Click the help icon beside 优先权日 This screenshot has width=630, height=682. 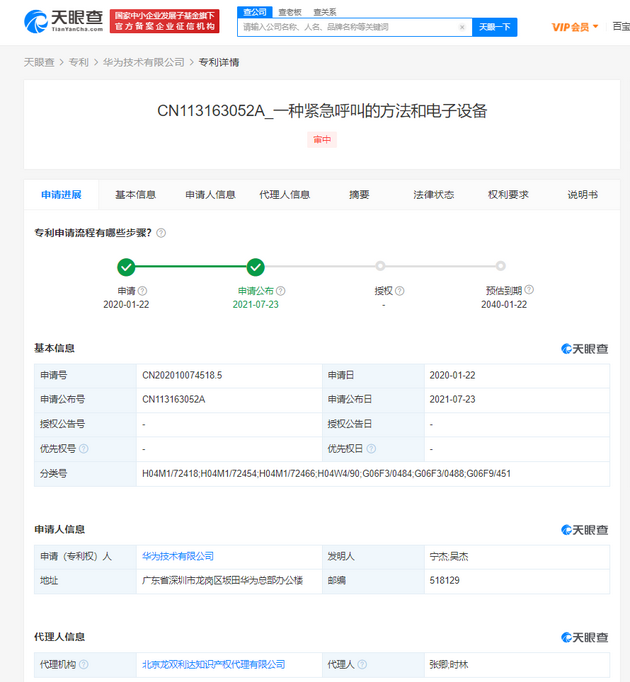click(x=371, y=448)
